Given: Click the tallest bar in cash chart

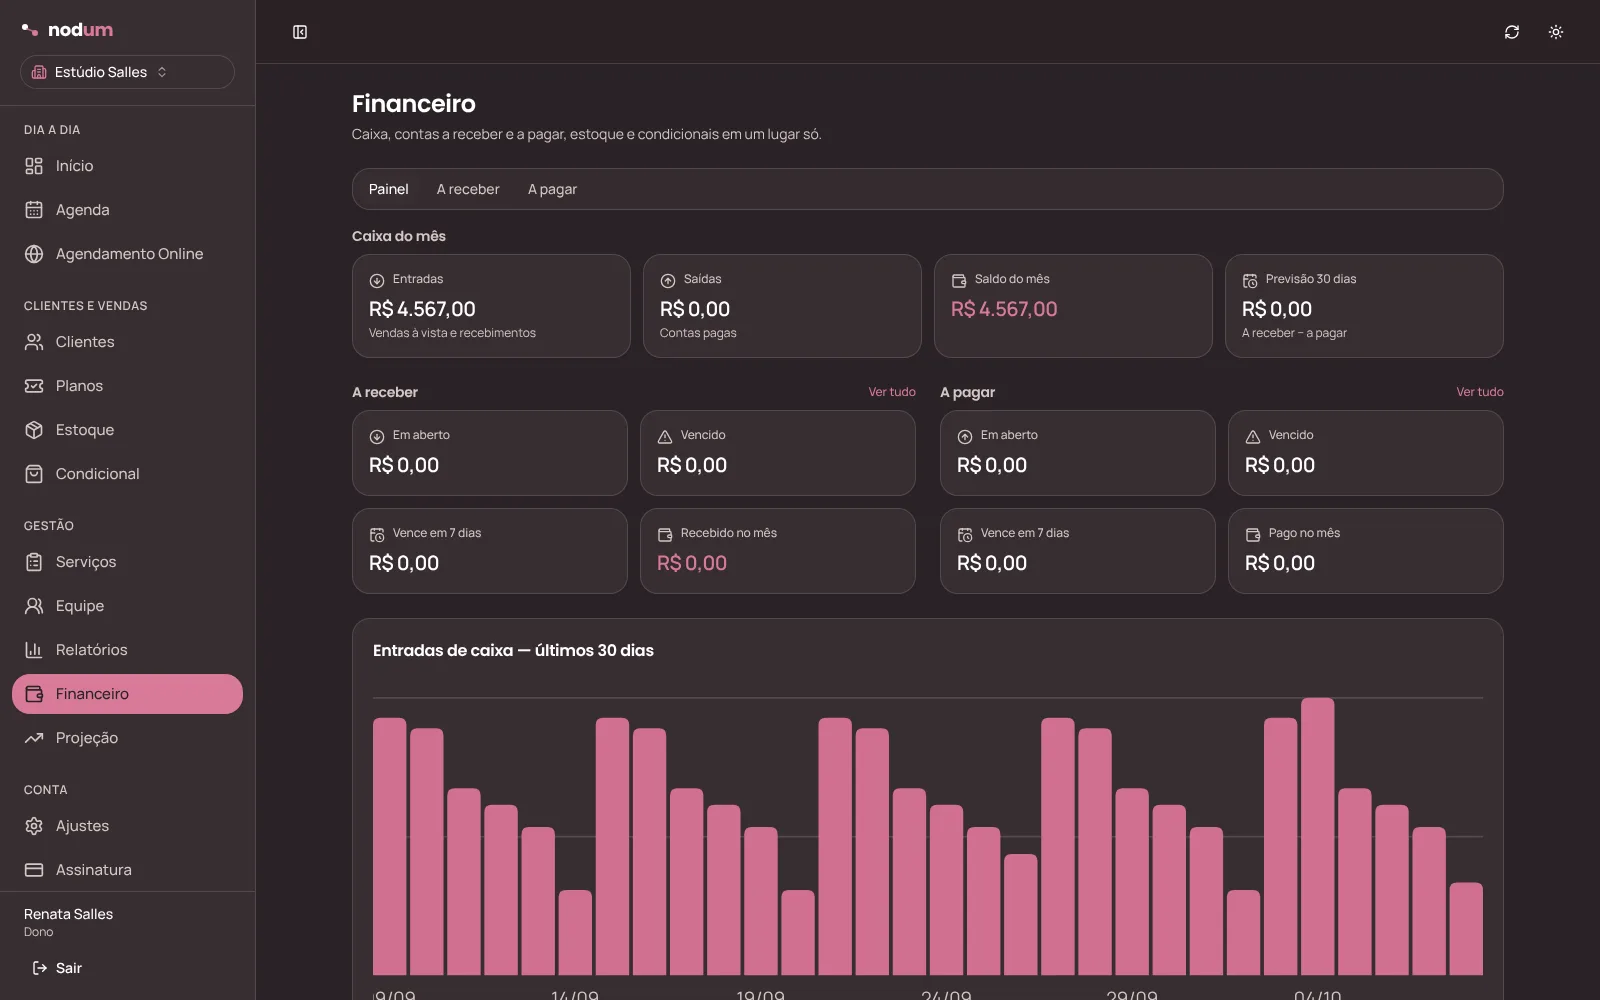Looking at the screenshot, I should pos(1318,836).
